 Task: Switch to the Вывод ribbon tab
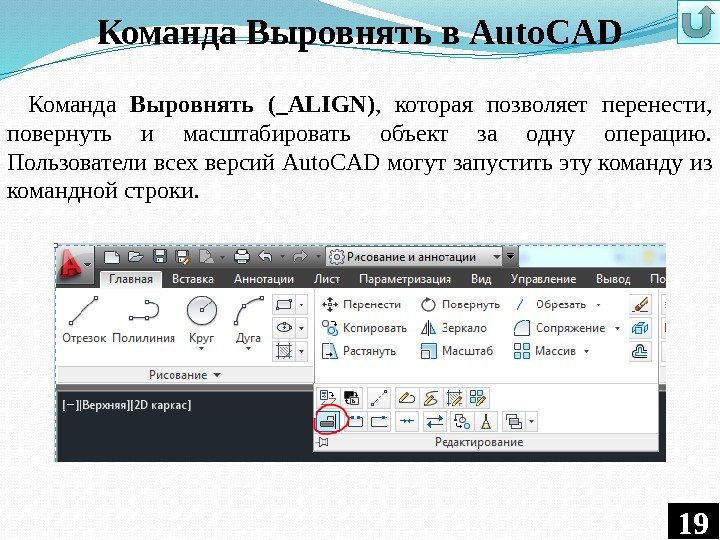point(613,279)
